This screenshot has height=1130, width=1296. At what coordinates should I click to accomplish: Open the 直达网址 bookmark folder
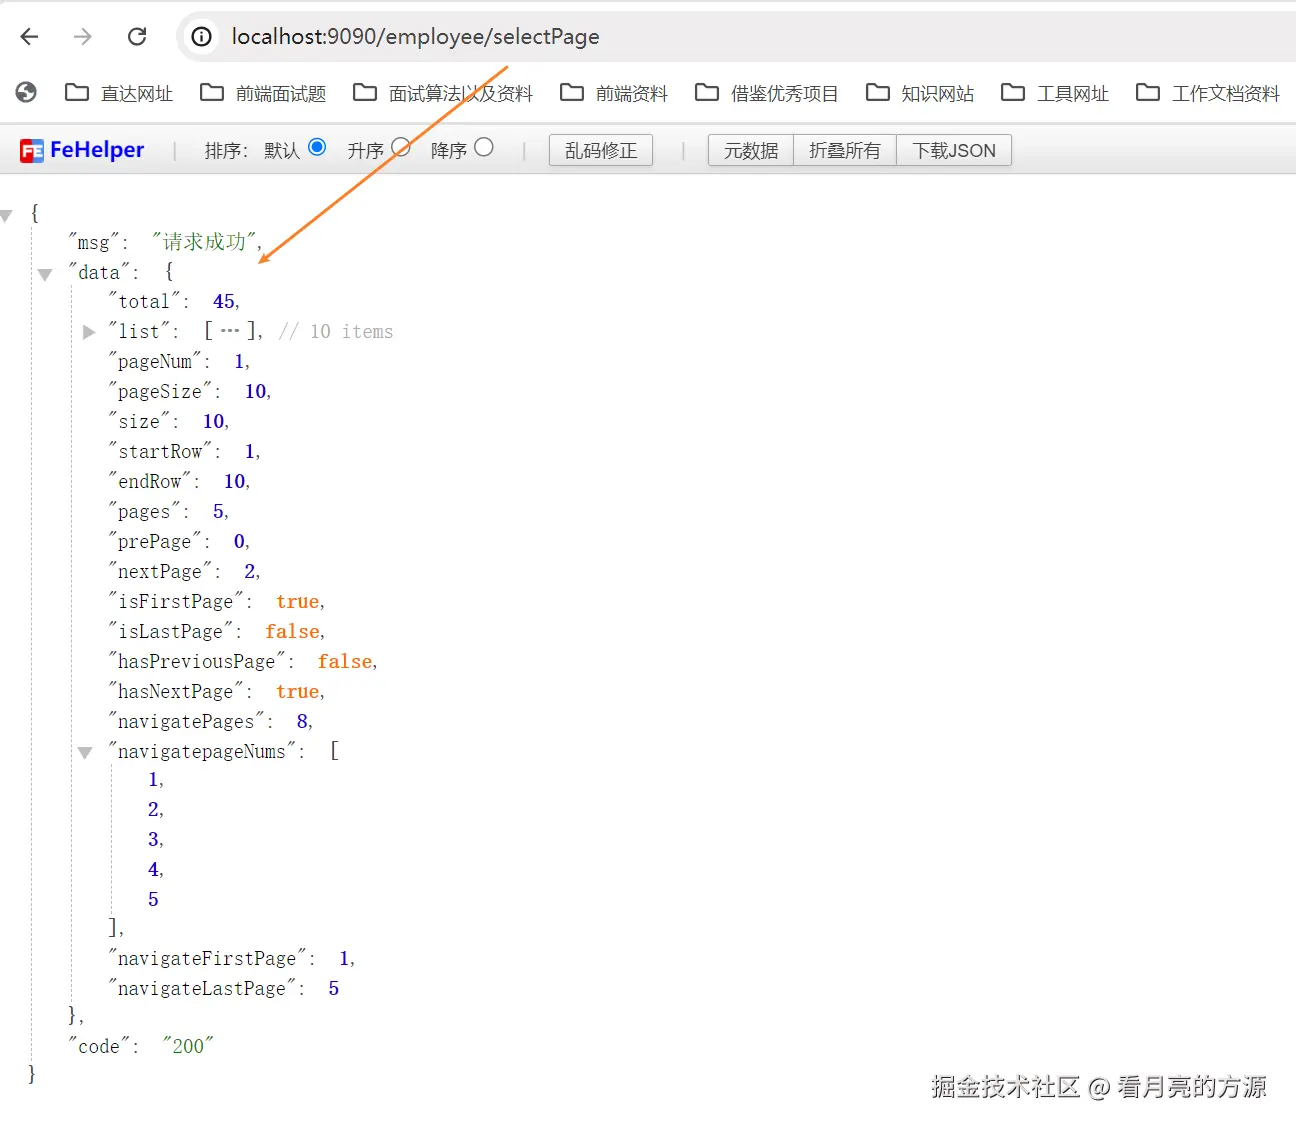(119, 93)
